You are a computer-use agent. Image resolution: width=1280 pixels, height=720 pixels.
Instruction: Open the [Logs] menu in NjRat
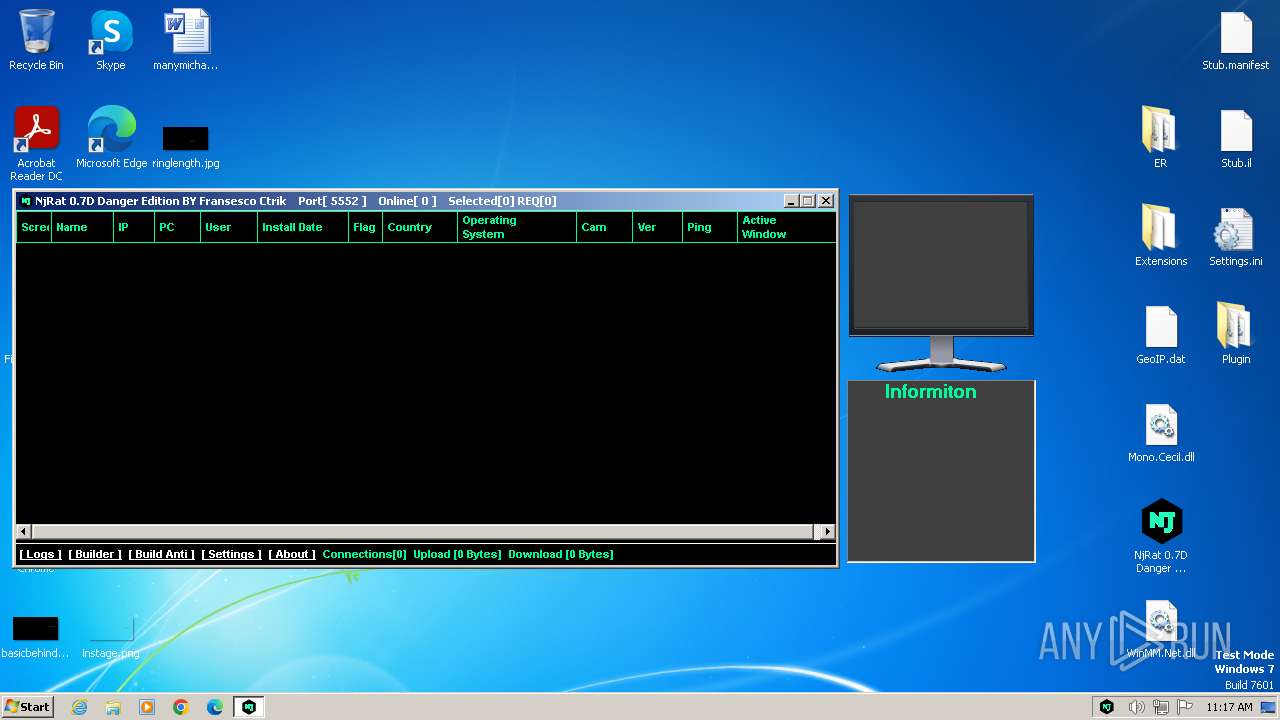click(x=41, y=554)
